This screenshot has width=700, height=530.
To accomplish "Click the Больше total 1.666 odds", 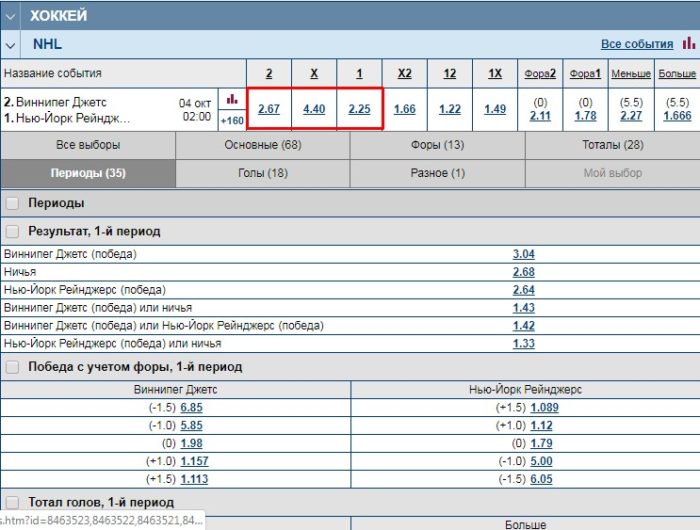I will pyautogui.click(x=677, y=116).
